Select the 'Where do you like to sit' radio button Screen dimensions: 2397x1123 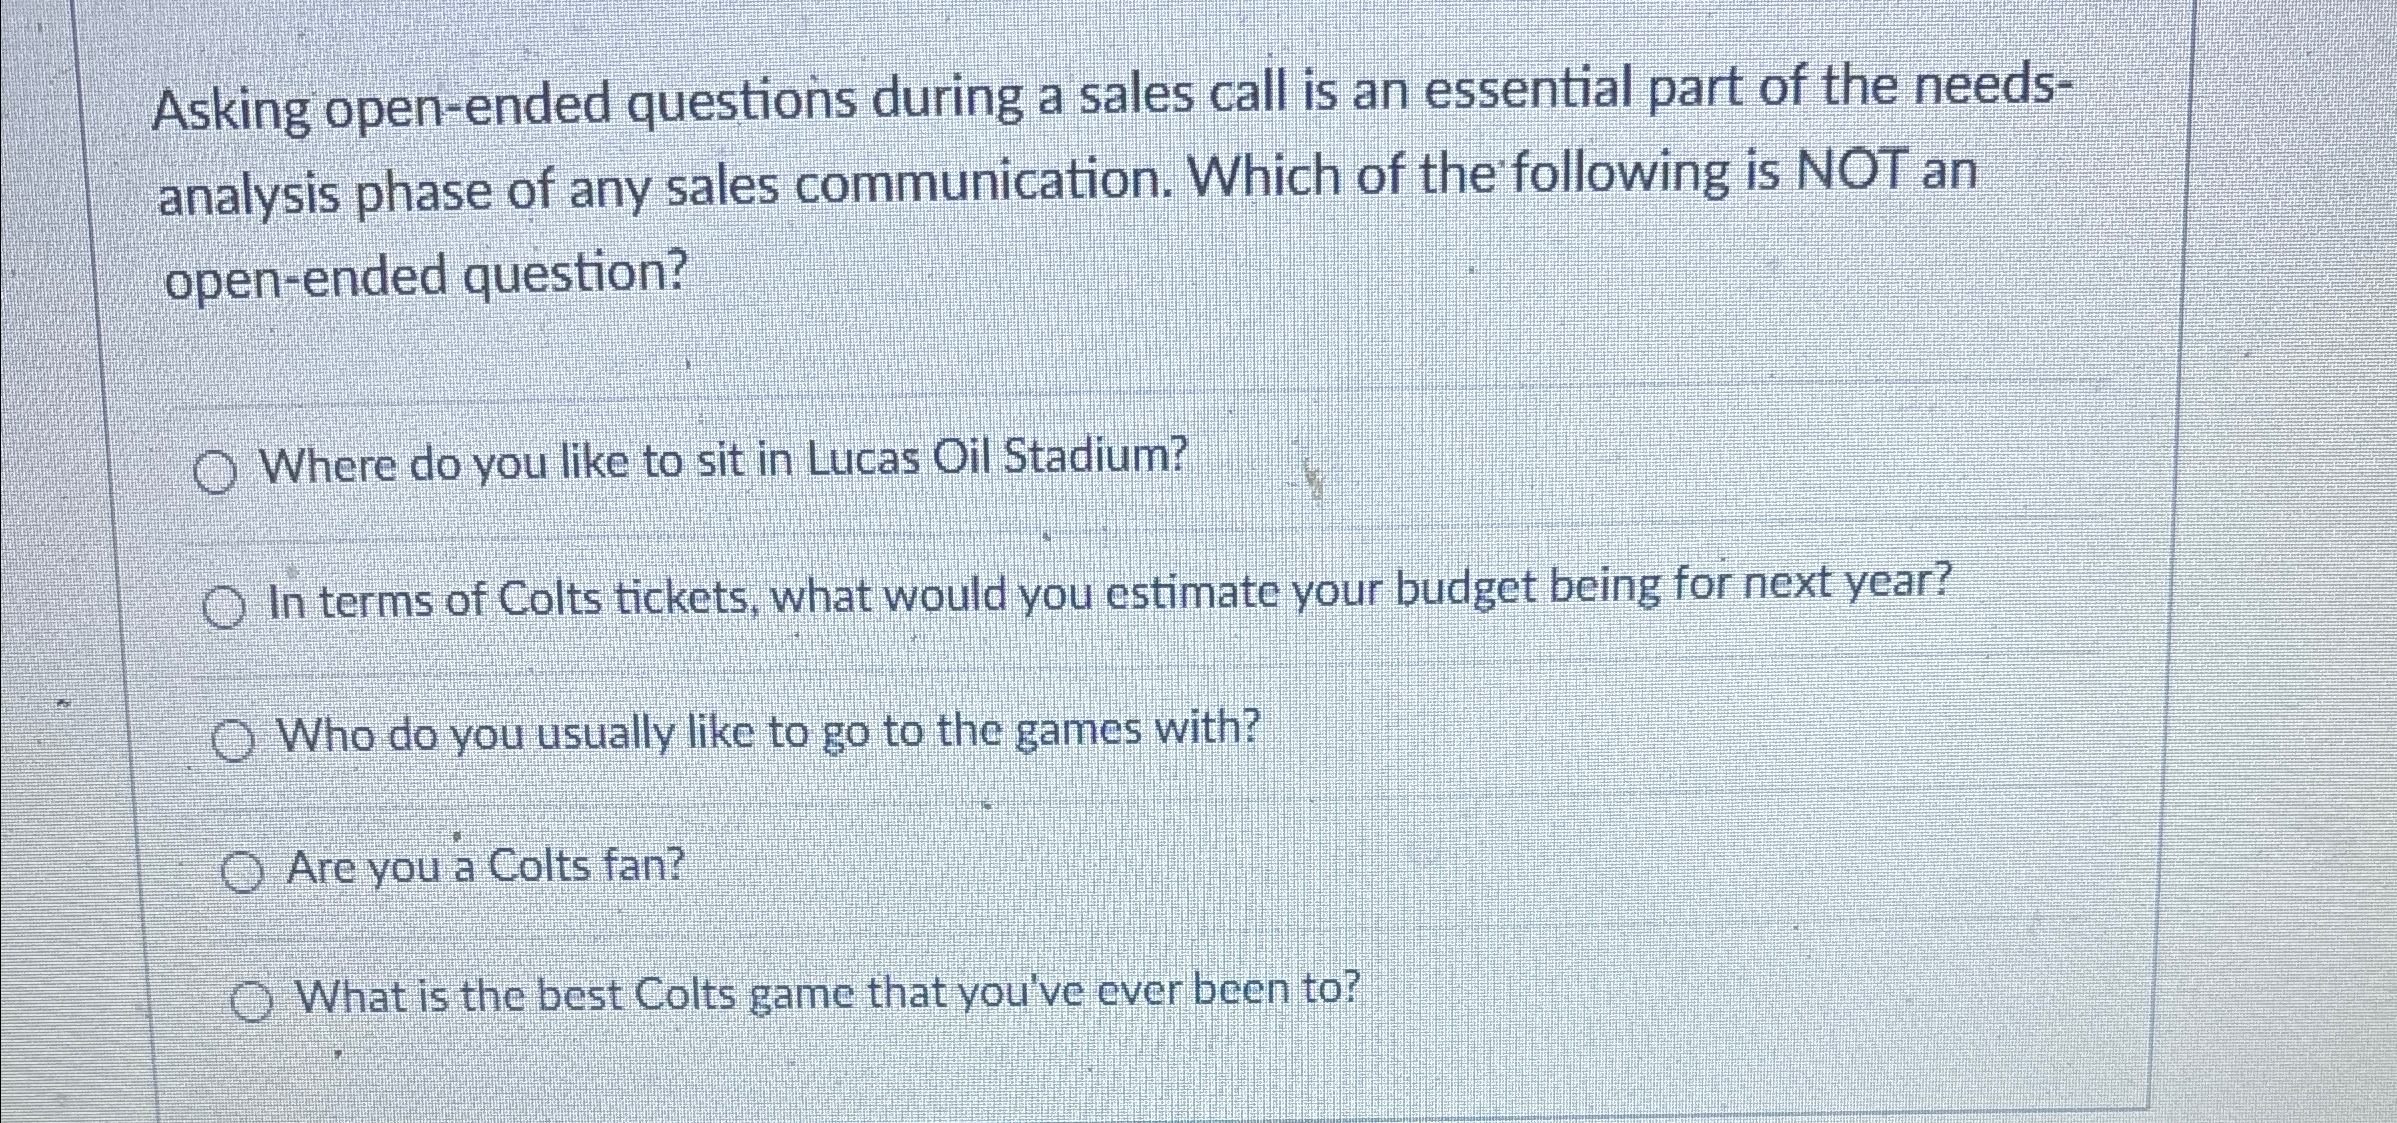tap(215, 472)
